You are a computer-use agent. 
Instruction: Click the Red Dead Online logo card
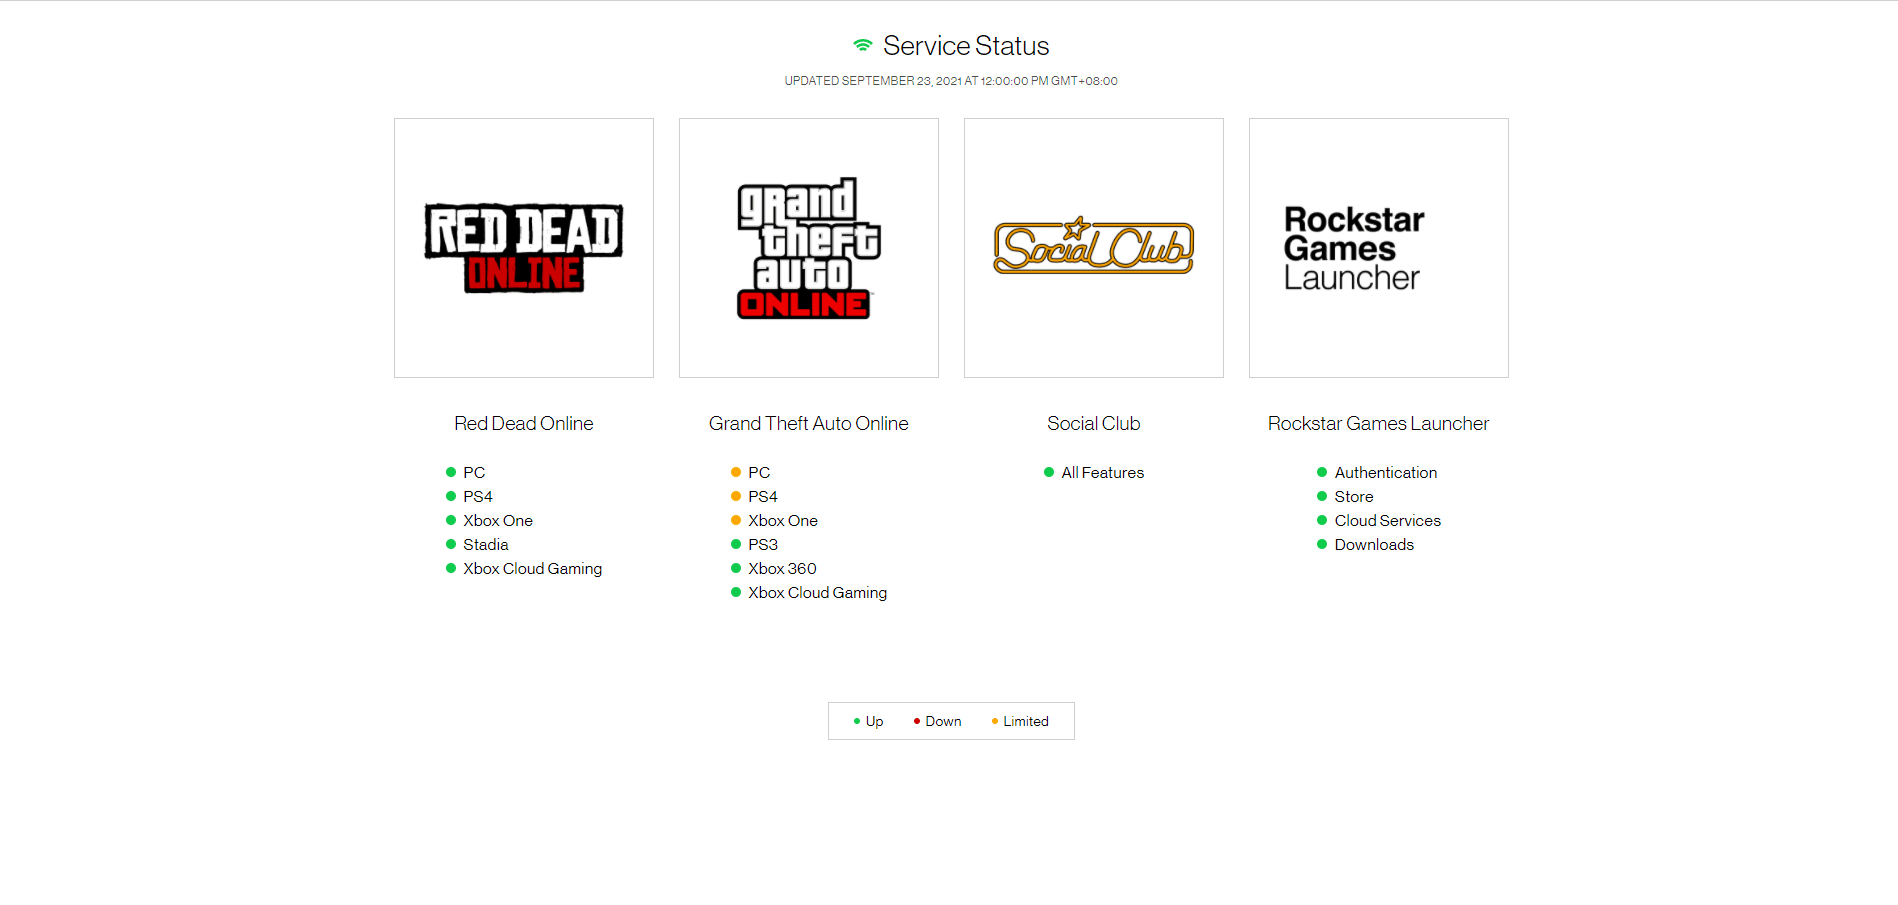(524, 248)
